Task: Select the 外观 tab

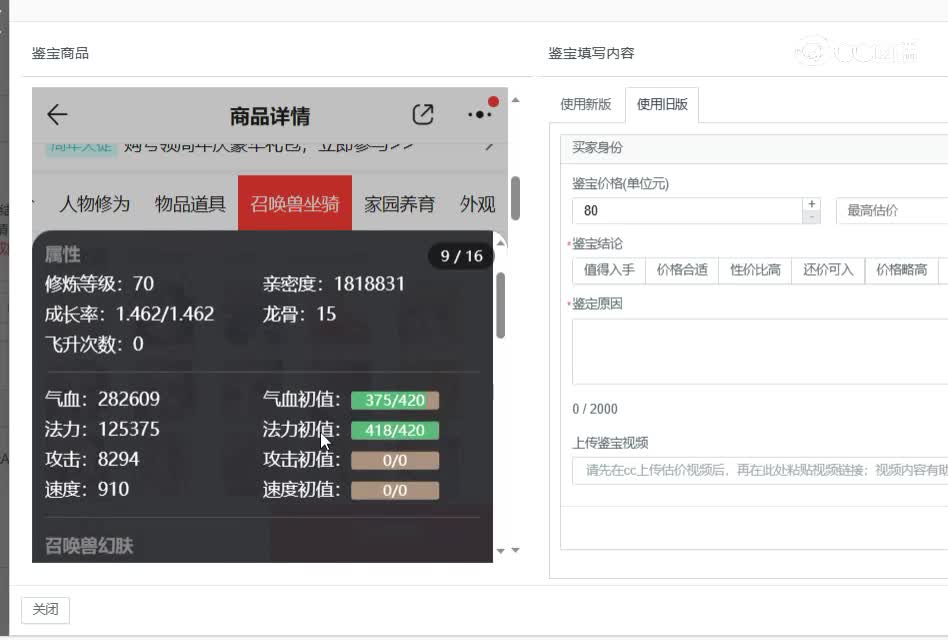Action: pos(477,204)
